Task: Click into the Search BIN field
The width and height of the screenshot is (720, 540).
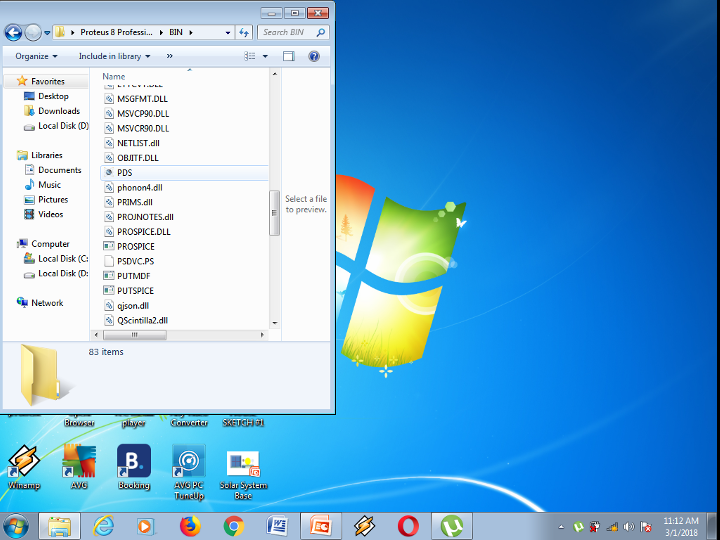Action: tap(285, 32)
